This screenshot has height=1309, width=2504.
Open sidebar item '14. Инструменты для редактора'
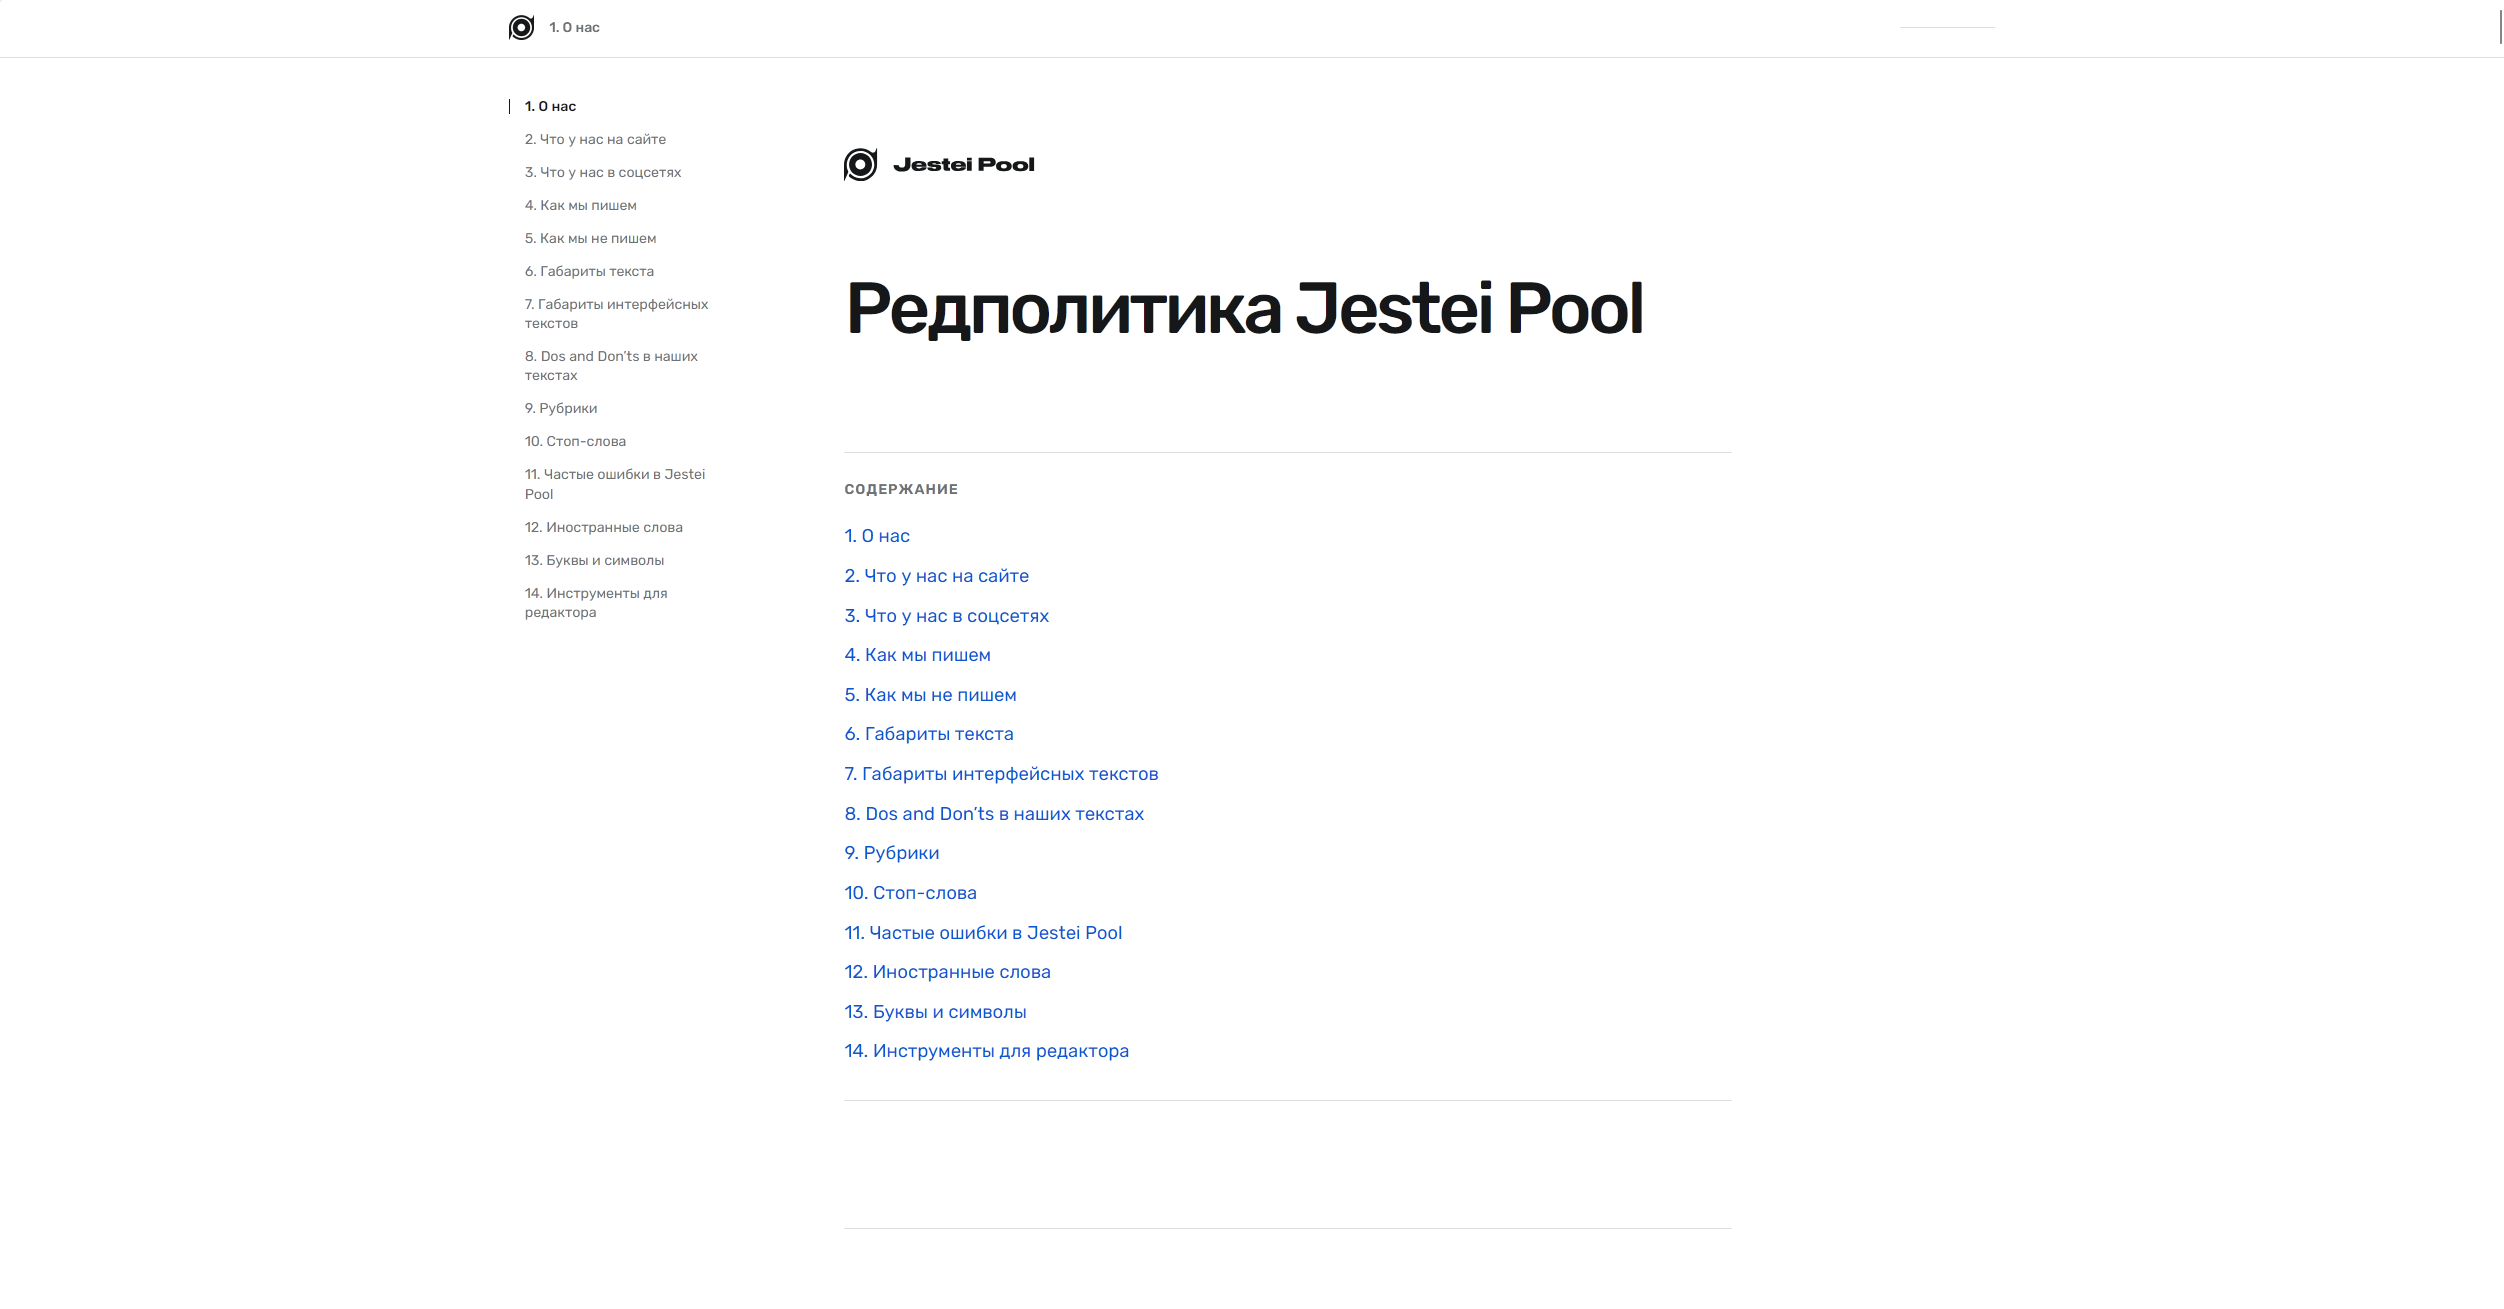tap(596, 603)
